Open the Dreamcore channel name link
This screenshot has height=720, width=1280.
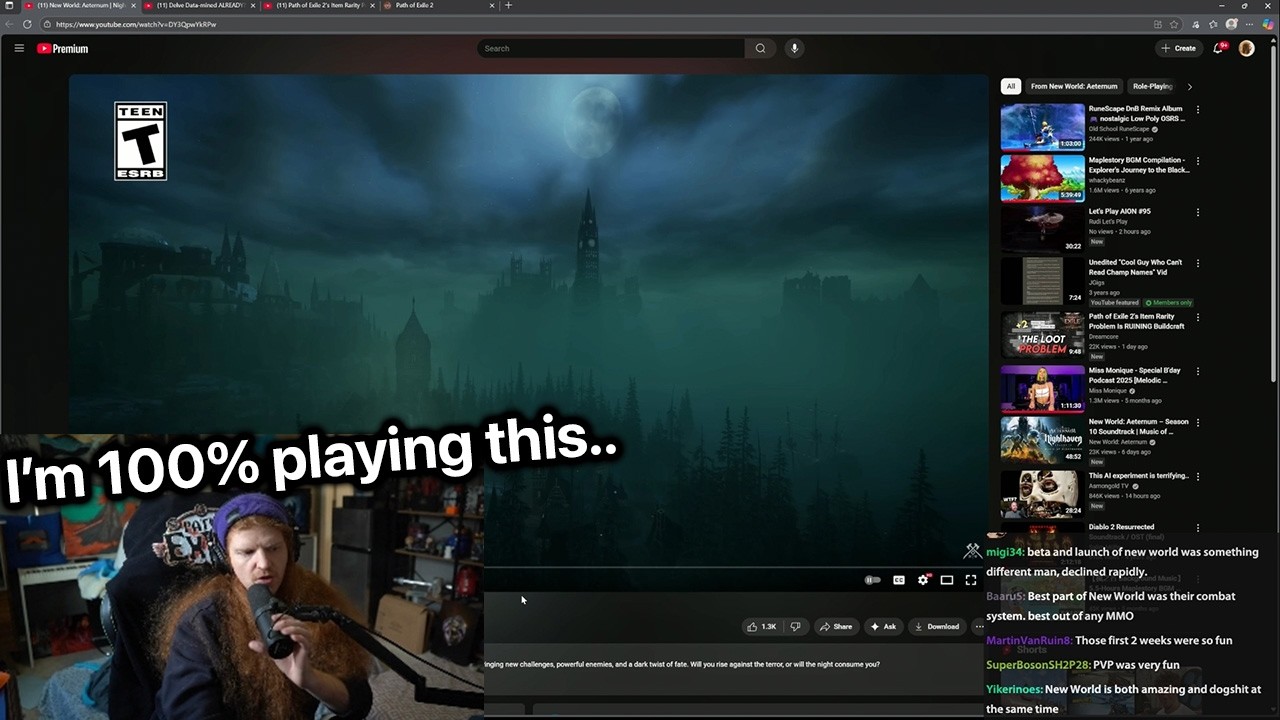click(x=1104, y=337)
